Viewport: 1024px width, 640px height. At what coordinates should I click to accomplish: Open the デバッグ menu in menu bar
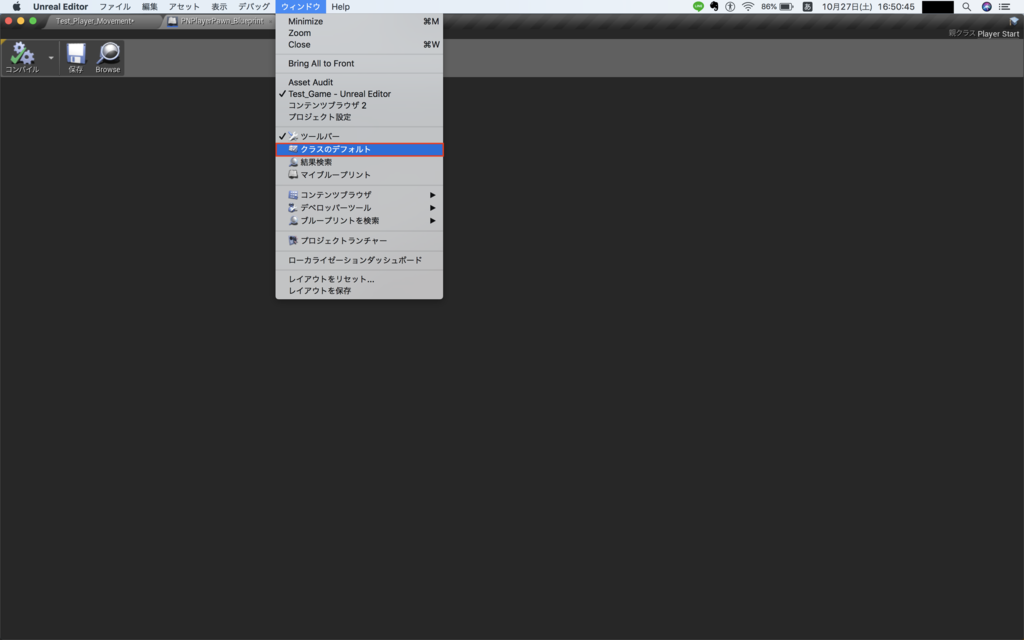[254, 7]
